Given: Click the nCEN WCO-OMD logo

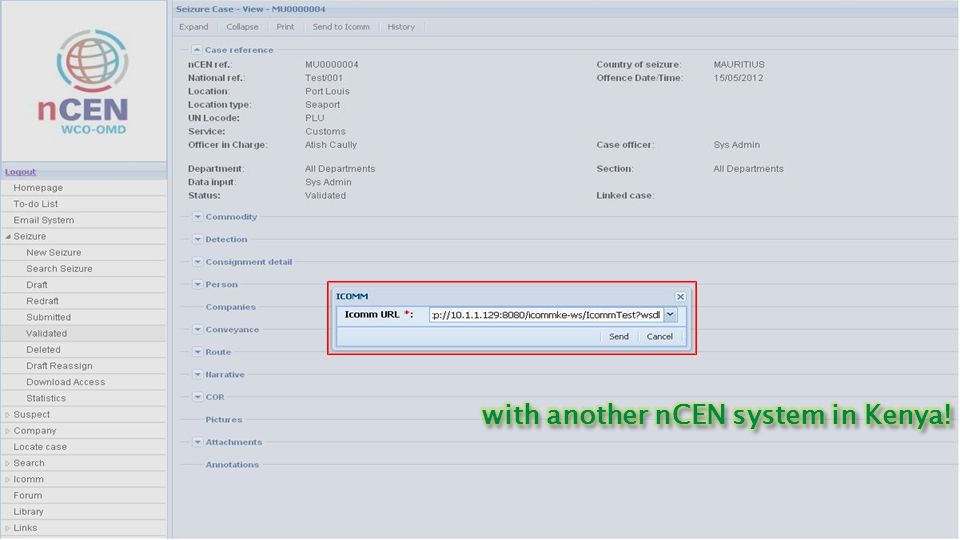Looking at the screenshot, I should click(x=84, y=81).
